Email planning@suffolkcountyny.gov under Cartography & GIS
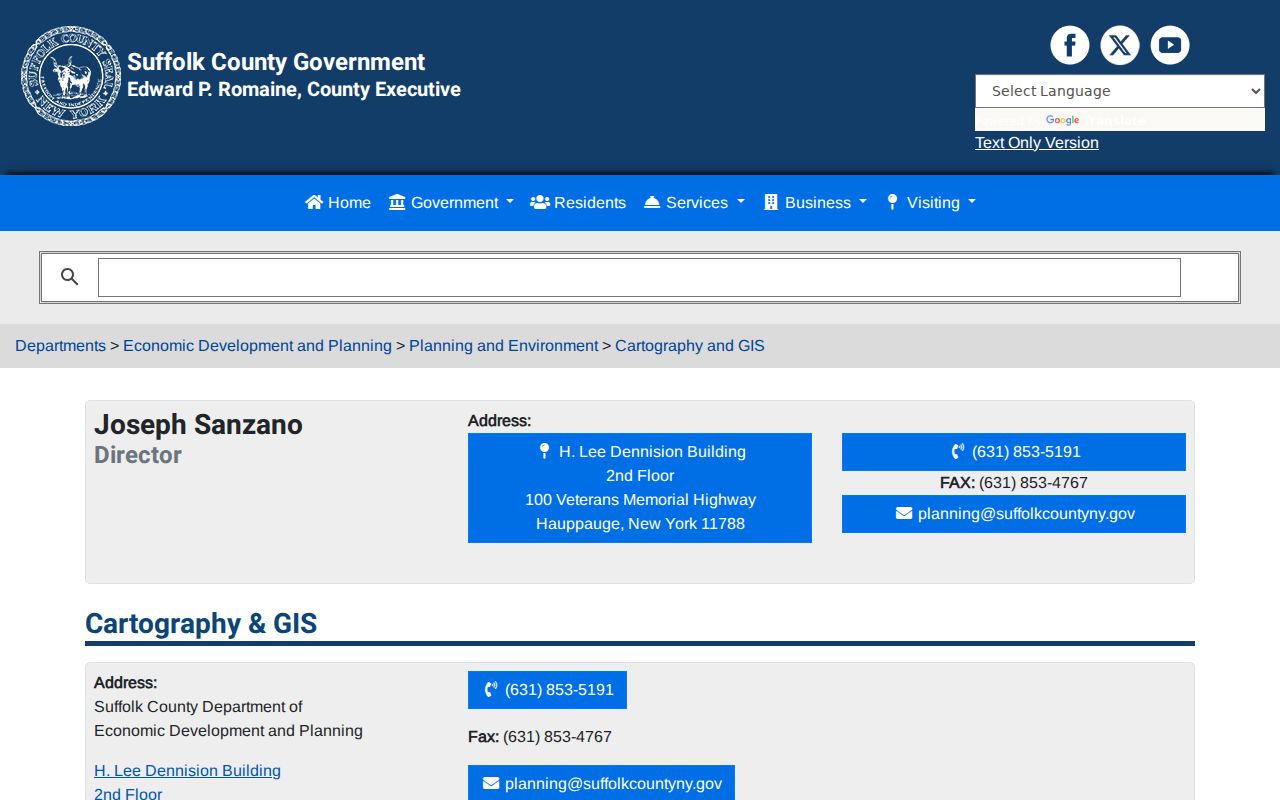 [601, 784]
